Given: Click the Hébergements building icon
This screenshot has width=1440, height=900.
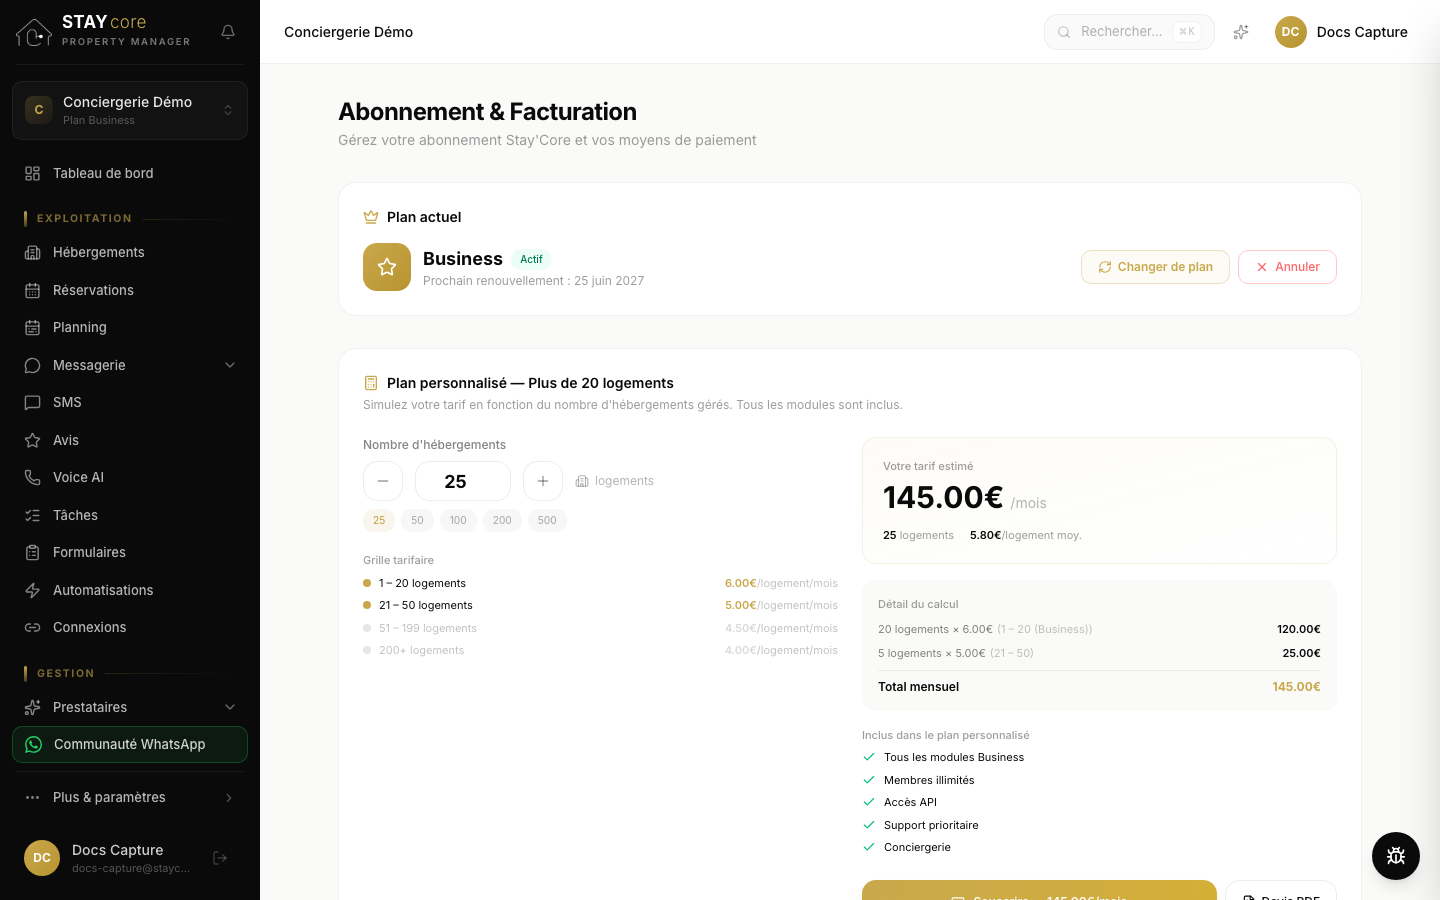Looking at the screenshot, I should coord(32,252).
